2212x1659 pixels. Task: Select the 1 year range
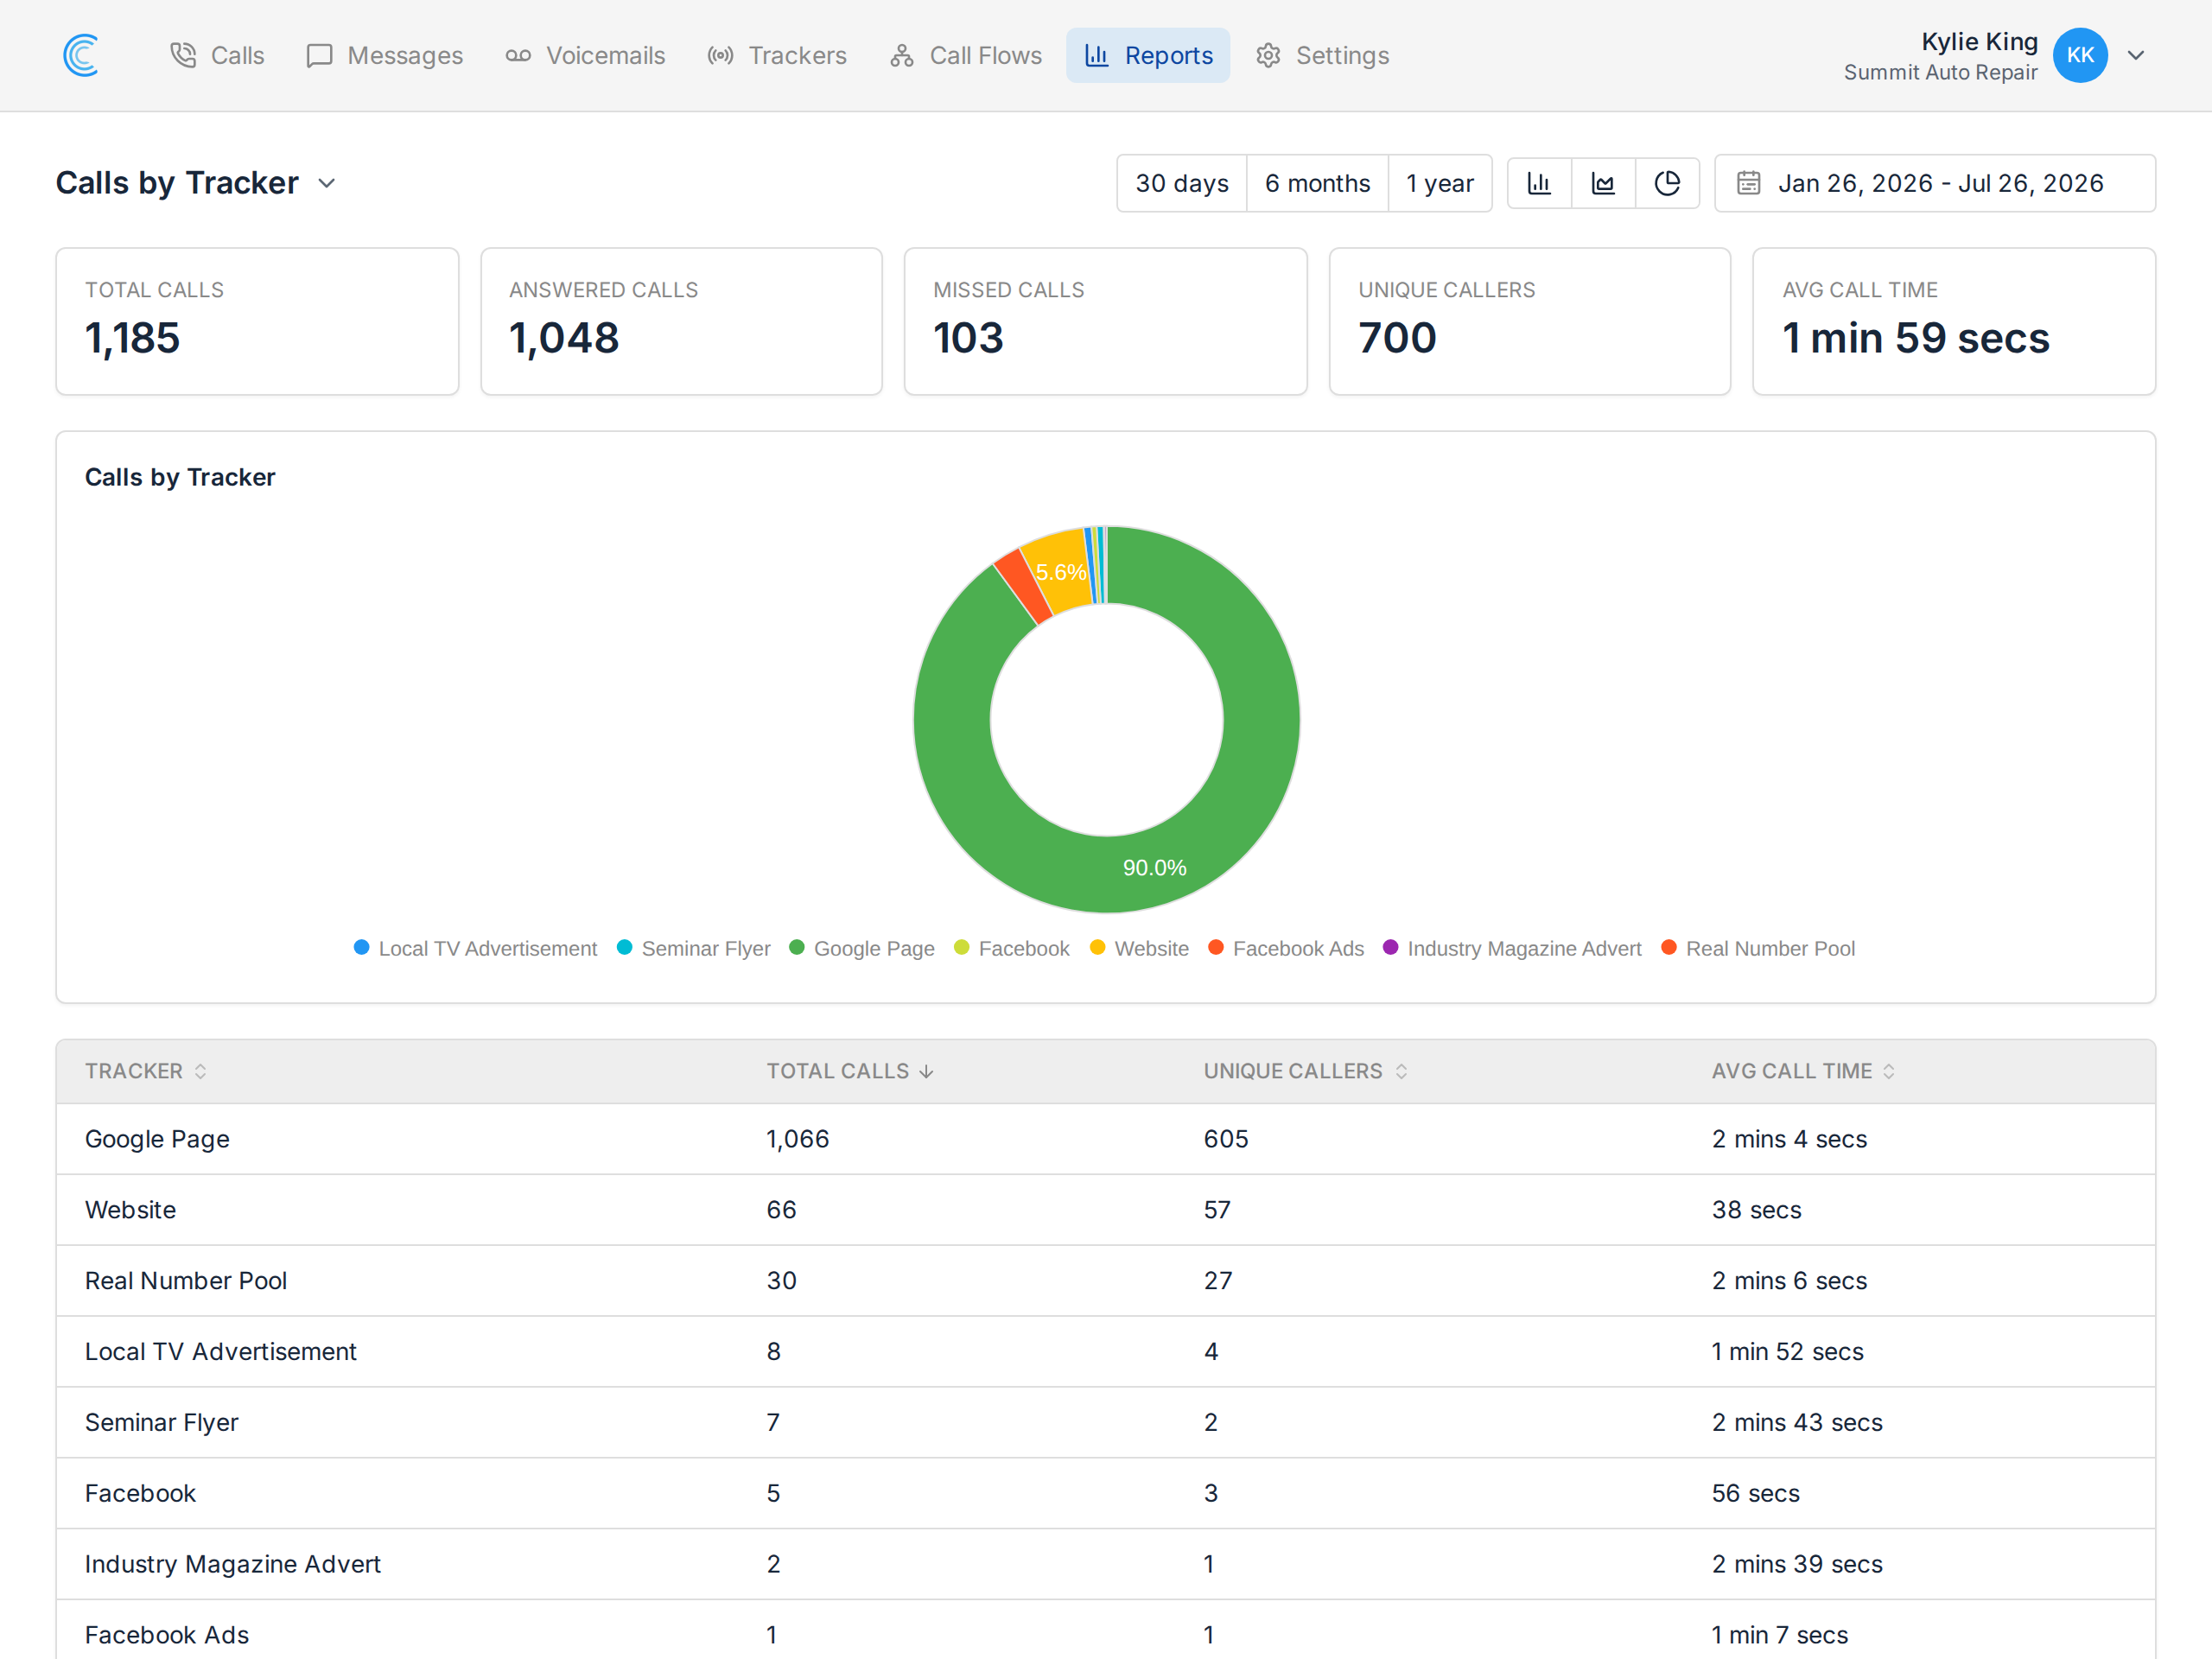tap(1440, 183)
